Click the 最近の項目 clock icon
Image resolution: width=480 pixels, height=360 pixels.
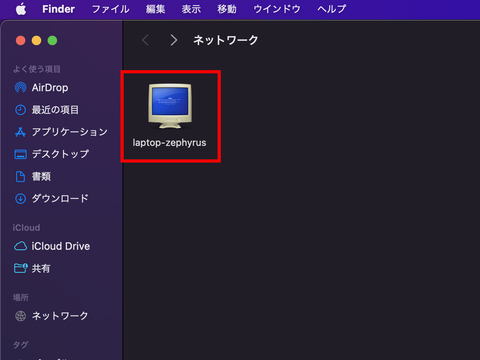(x=21, y=110)
